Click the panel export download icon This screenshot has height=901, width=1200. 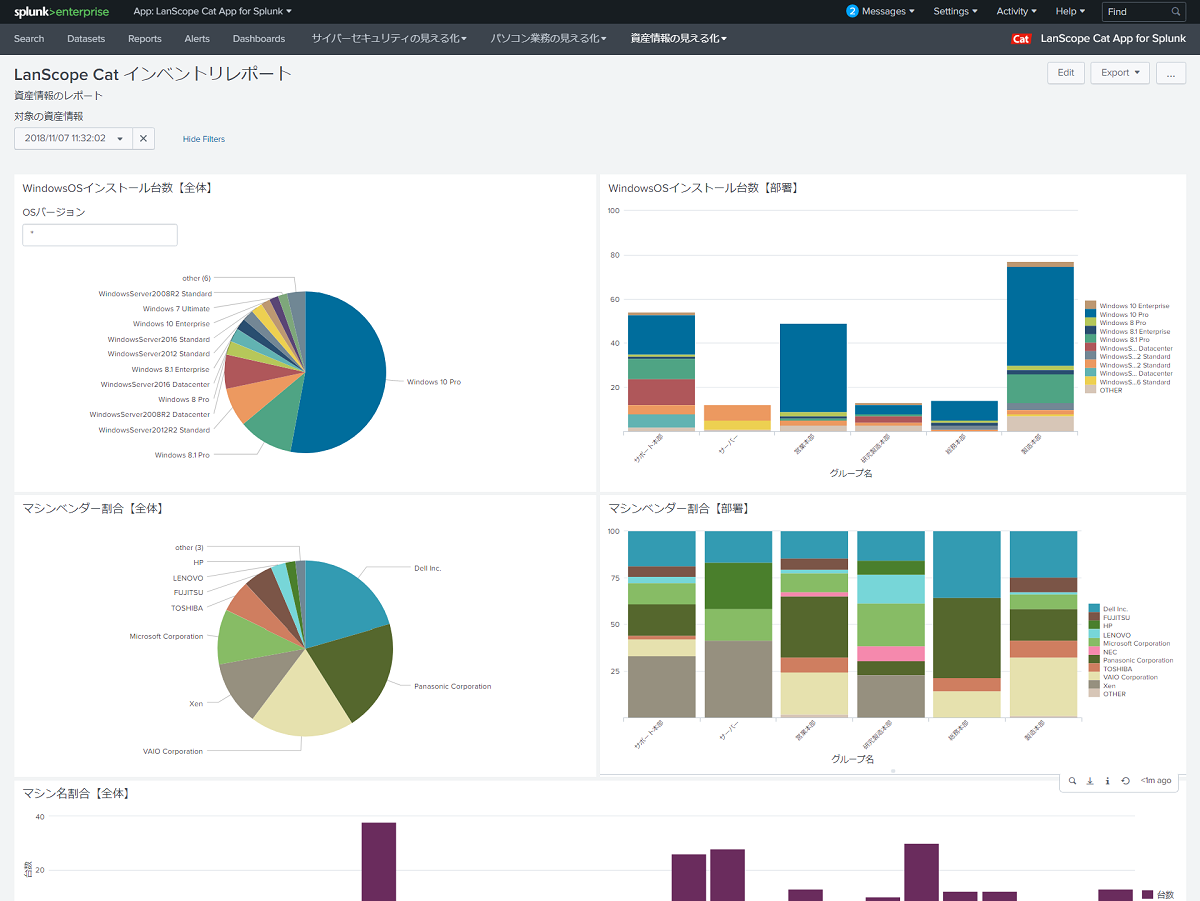click(x=1090, y=781)
